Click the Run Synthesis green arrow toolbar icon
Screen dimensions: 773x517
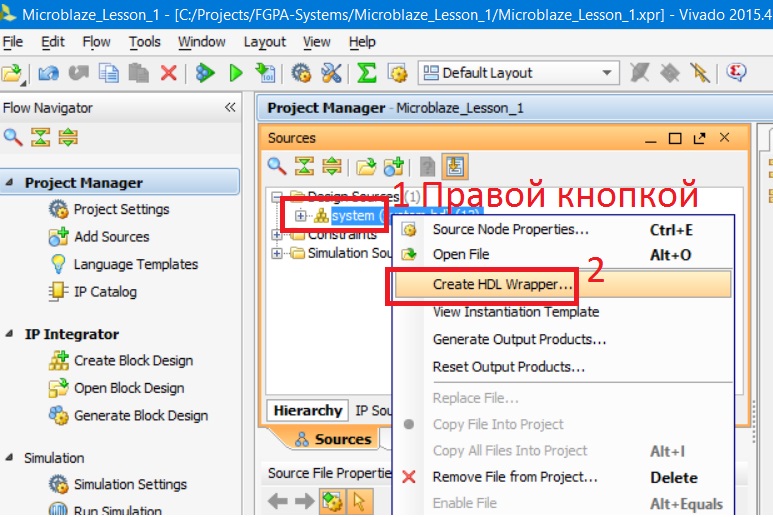pos(236,73)
